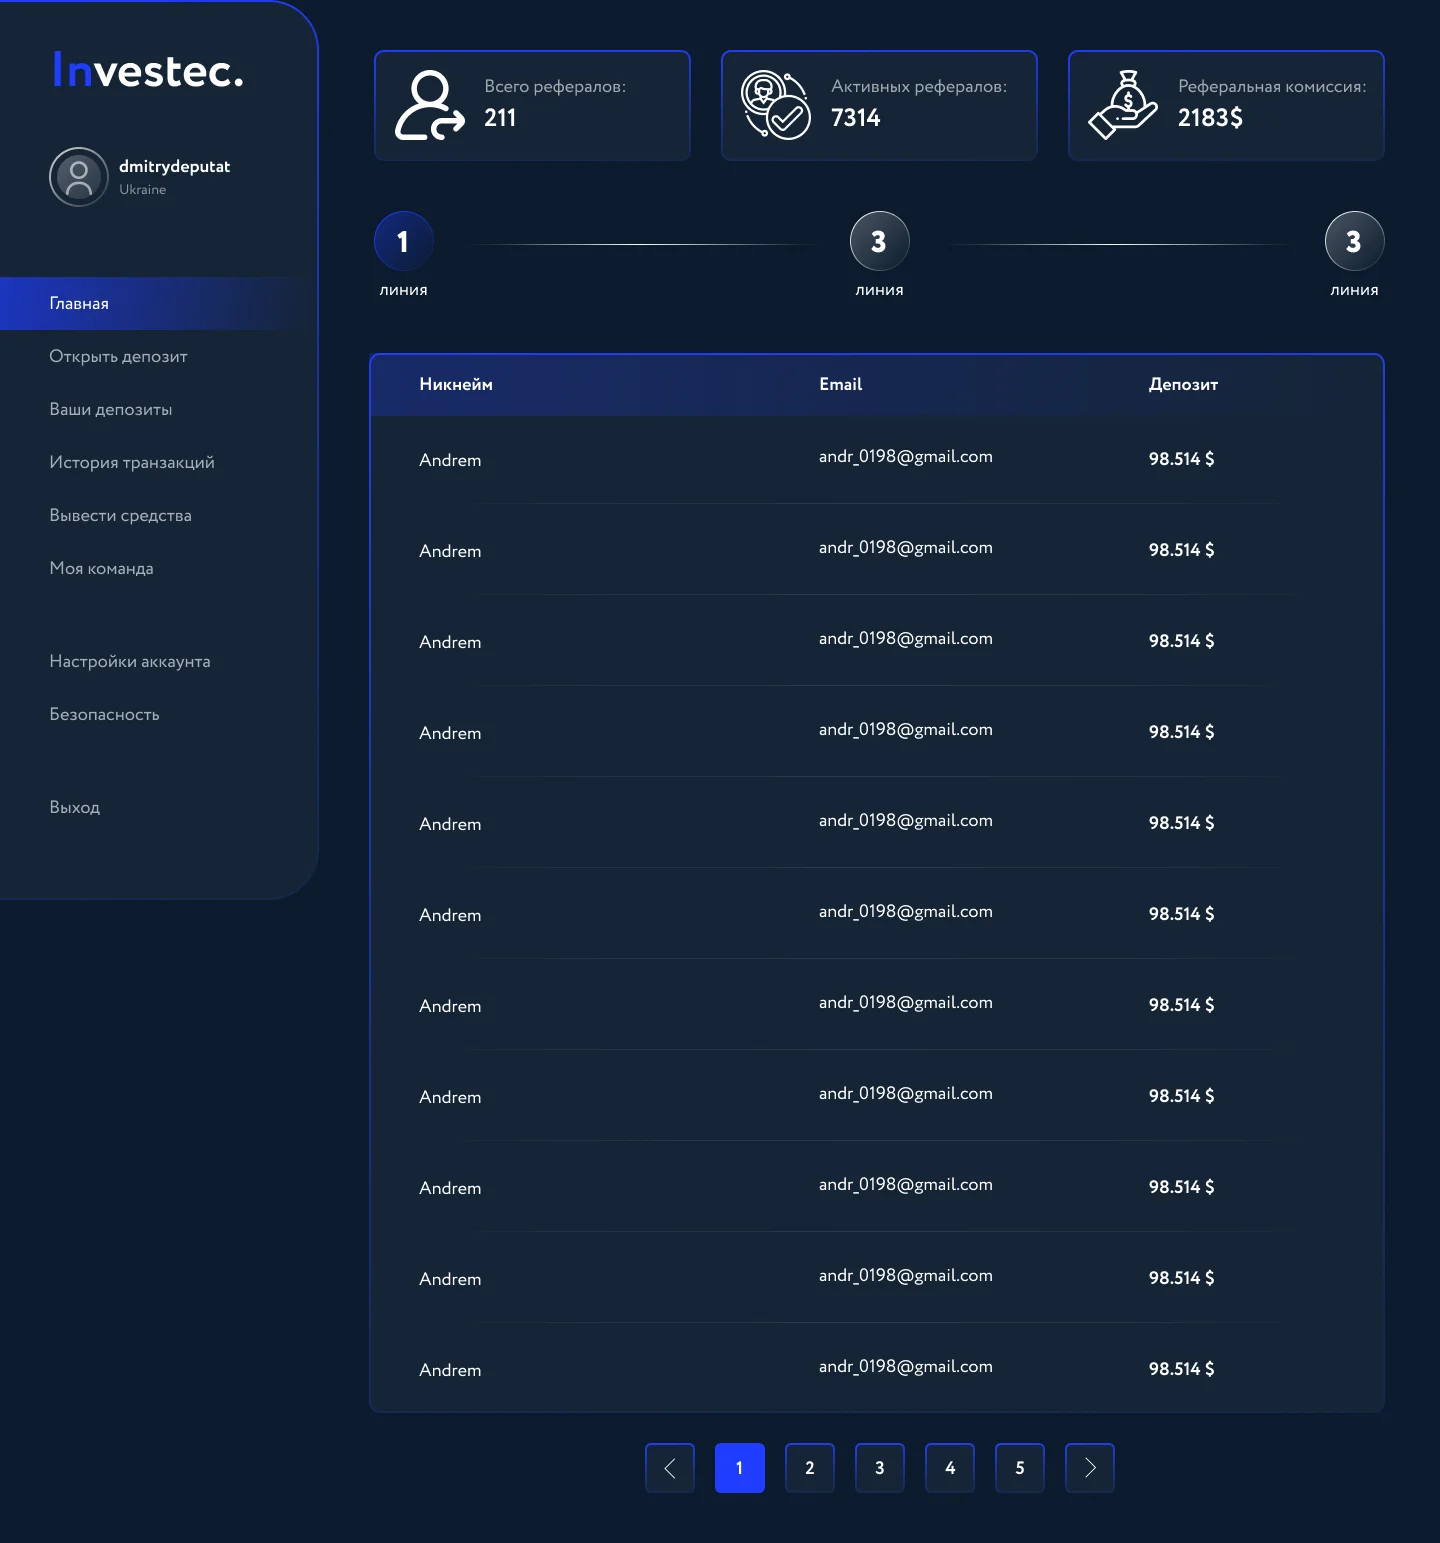Screen dimensions: 1440x1543
Task: Go to page 5 of pagination
Action: tap(1020, 1468)
